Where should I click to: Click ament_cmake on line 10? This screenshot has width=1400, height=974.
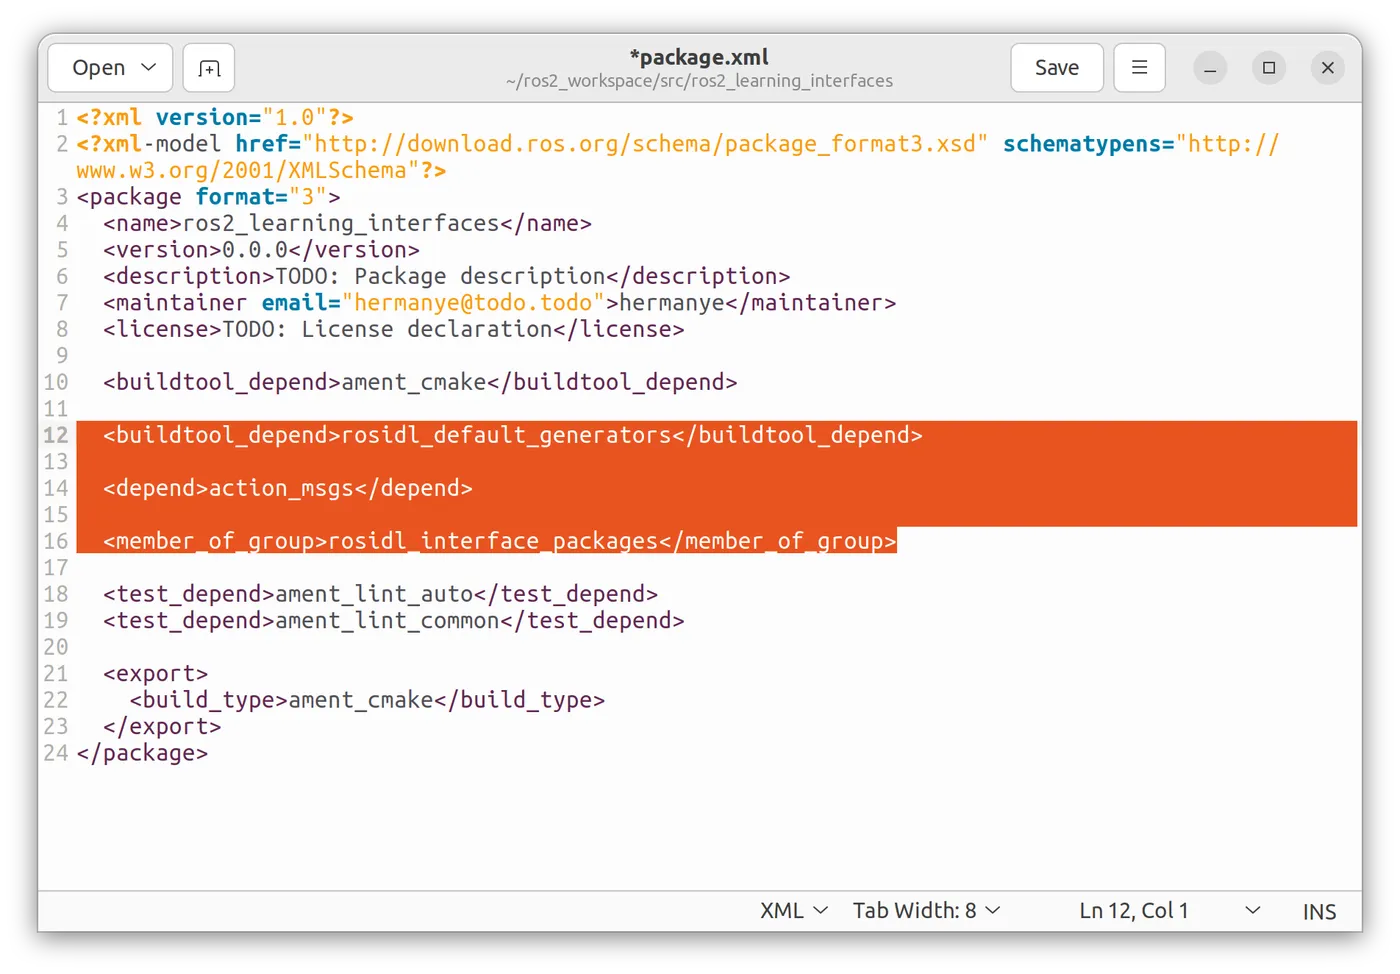[414, 382]
